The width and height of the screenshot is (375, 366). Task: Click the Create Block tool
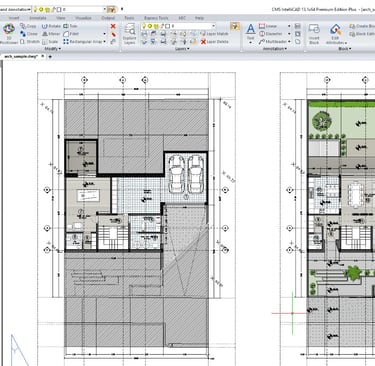tap(362, 26)
